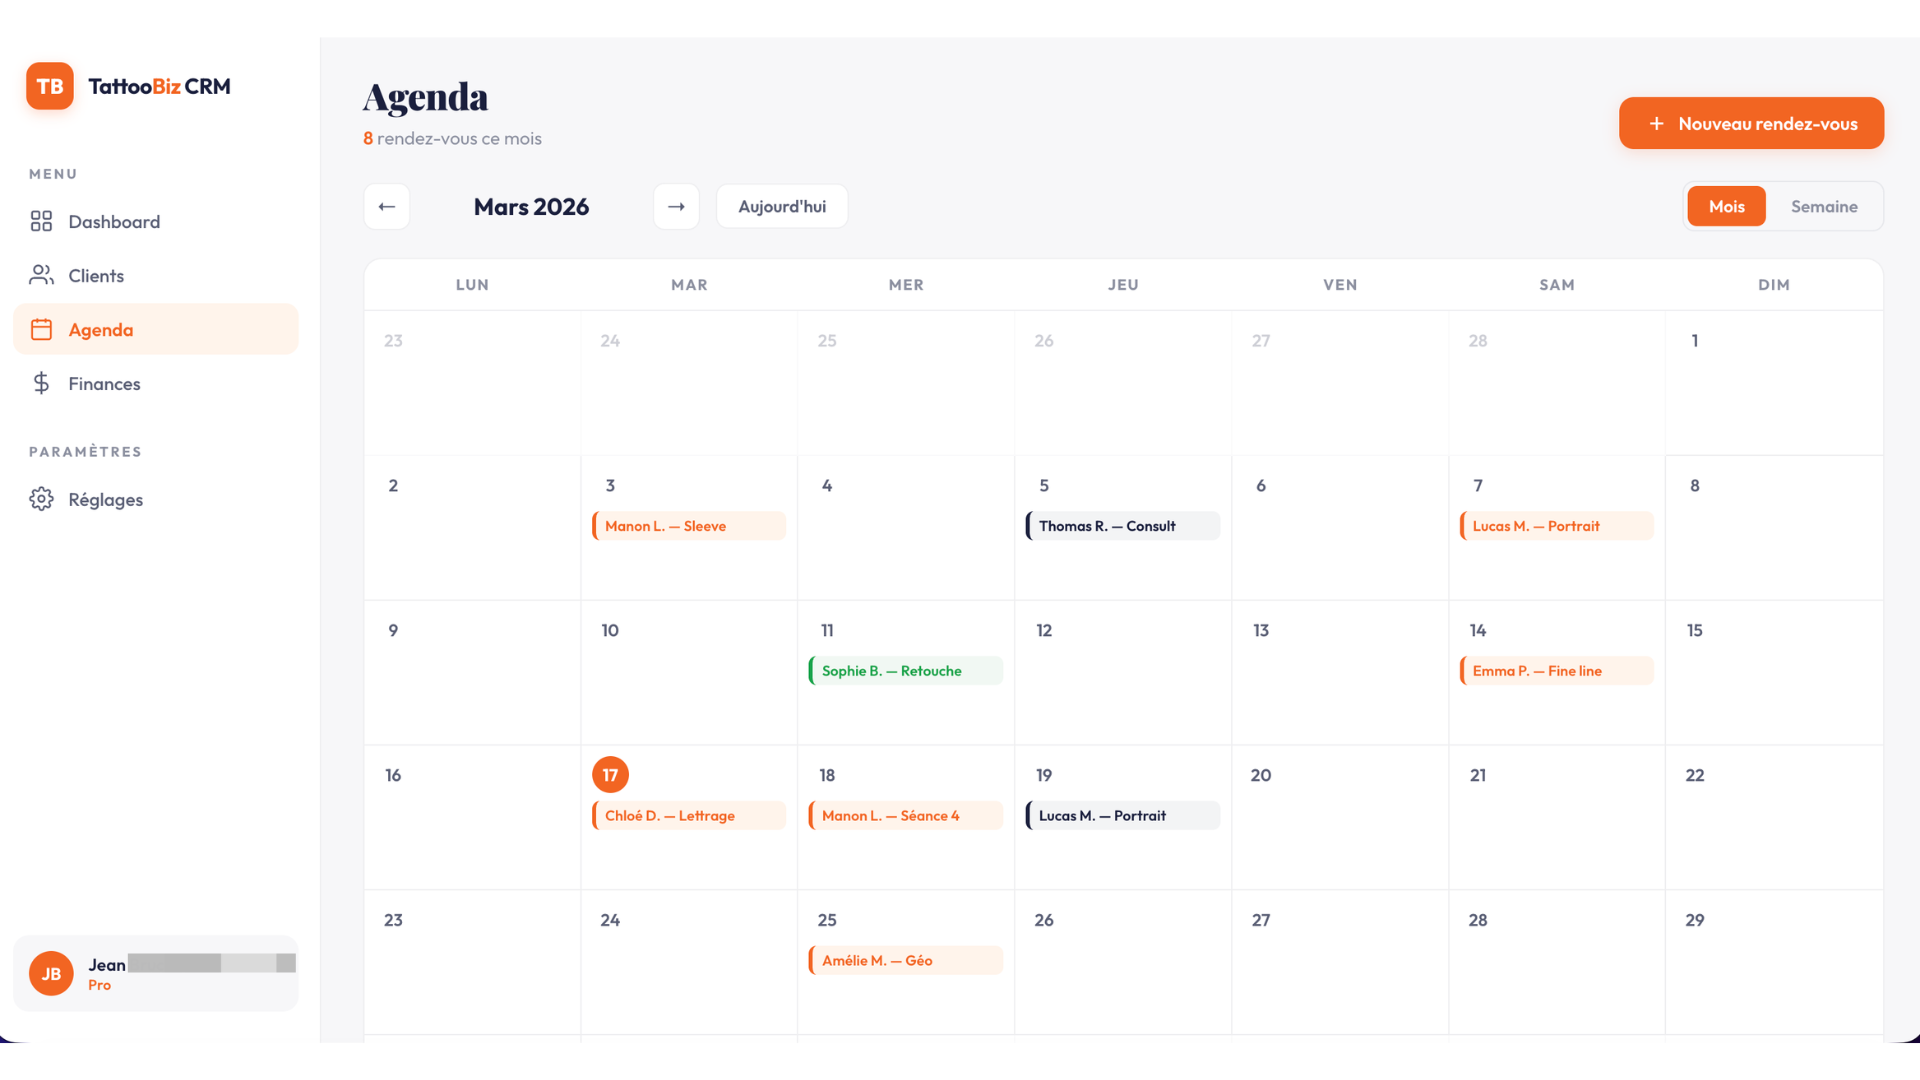Viewport: 1920px width, 1080px height.
Task: Open the Dashboard grid icon
Action: coord(41,221)
